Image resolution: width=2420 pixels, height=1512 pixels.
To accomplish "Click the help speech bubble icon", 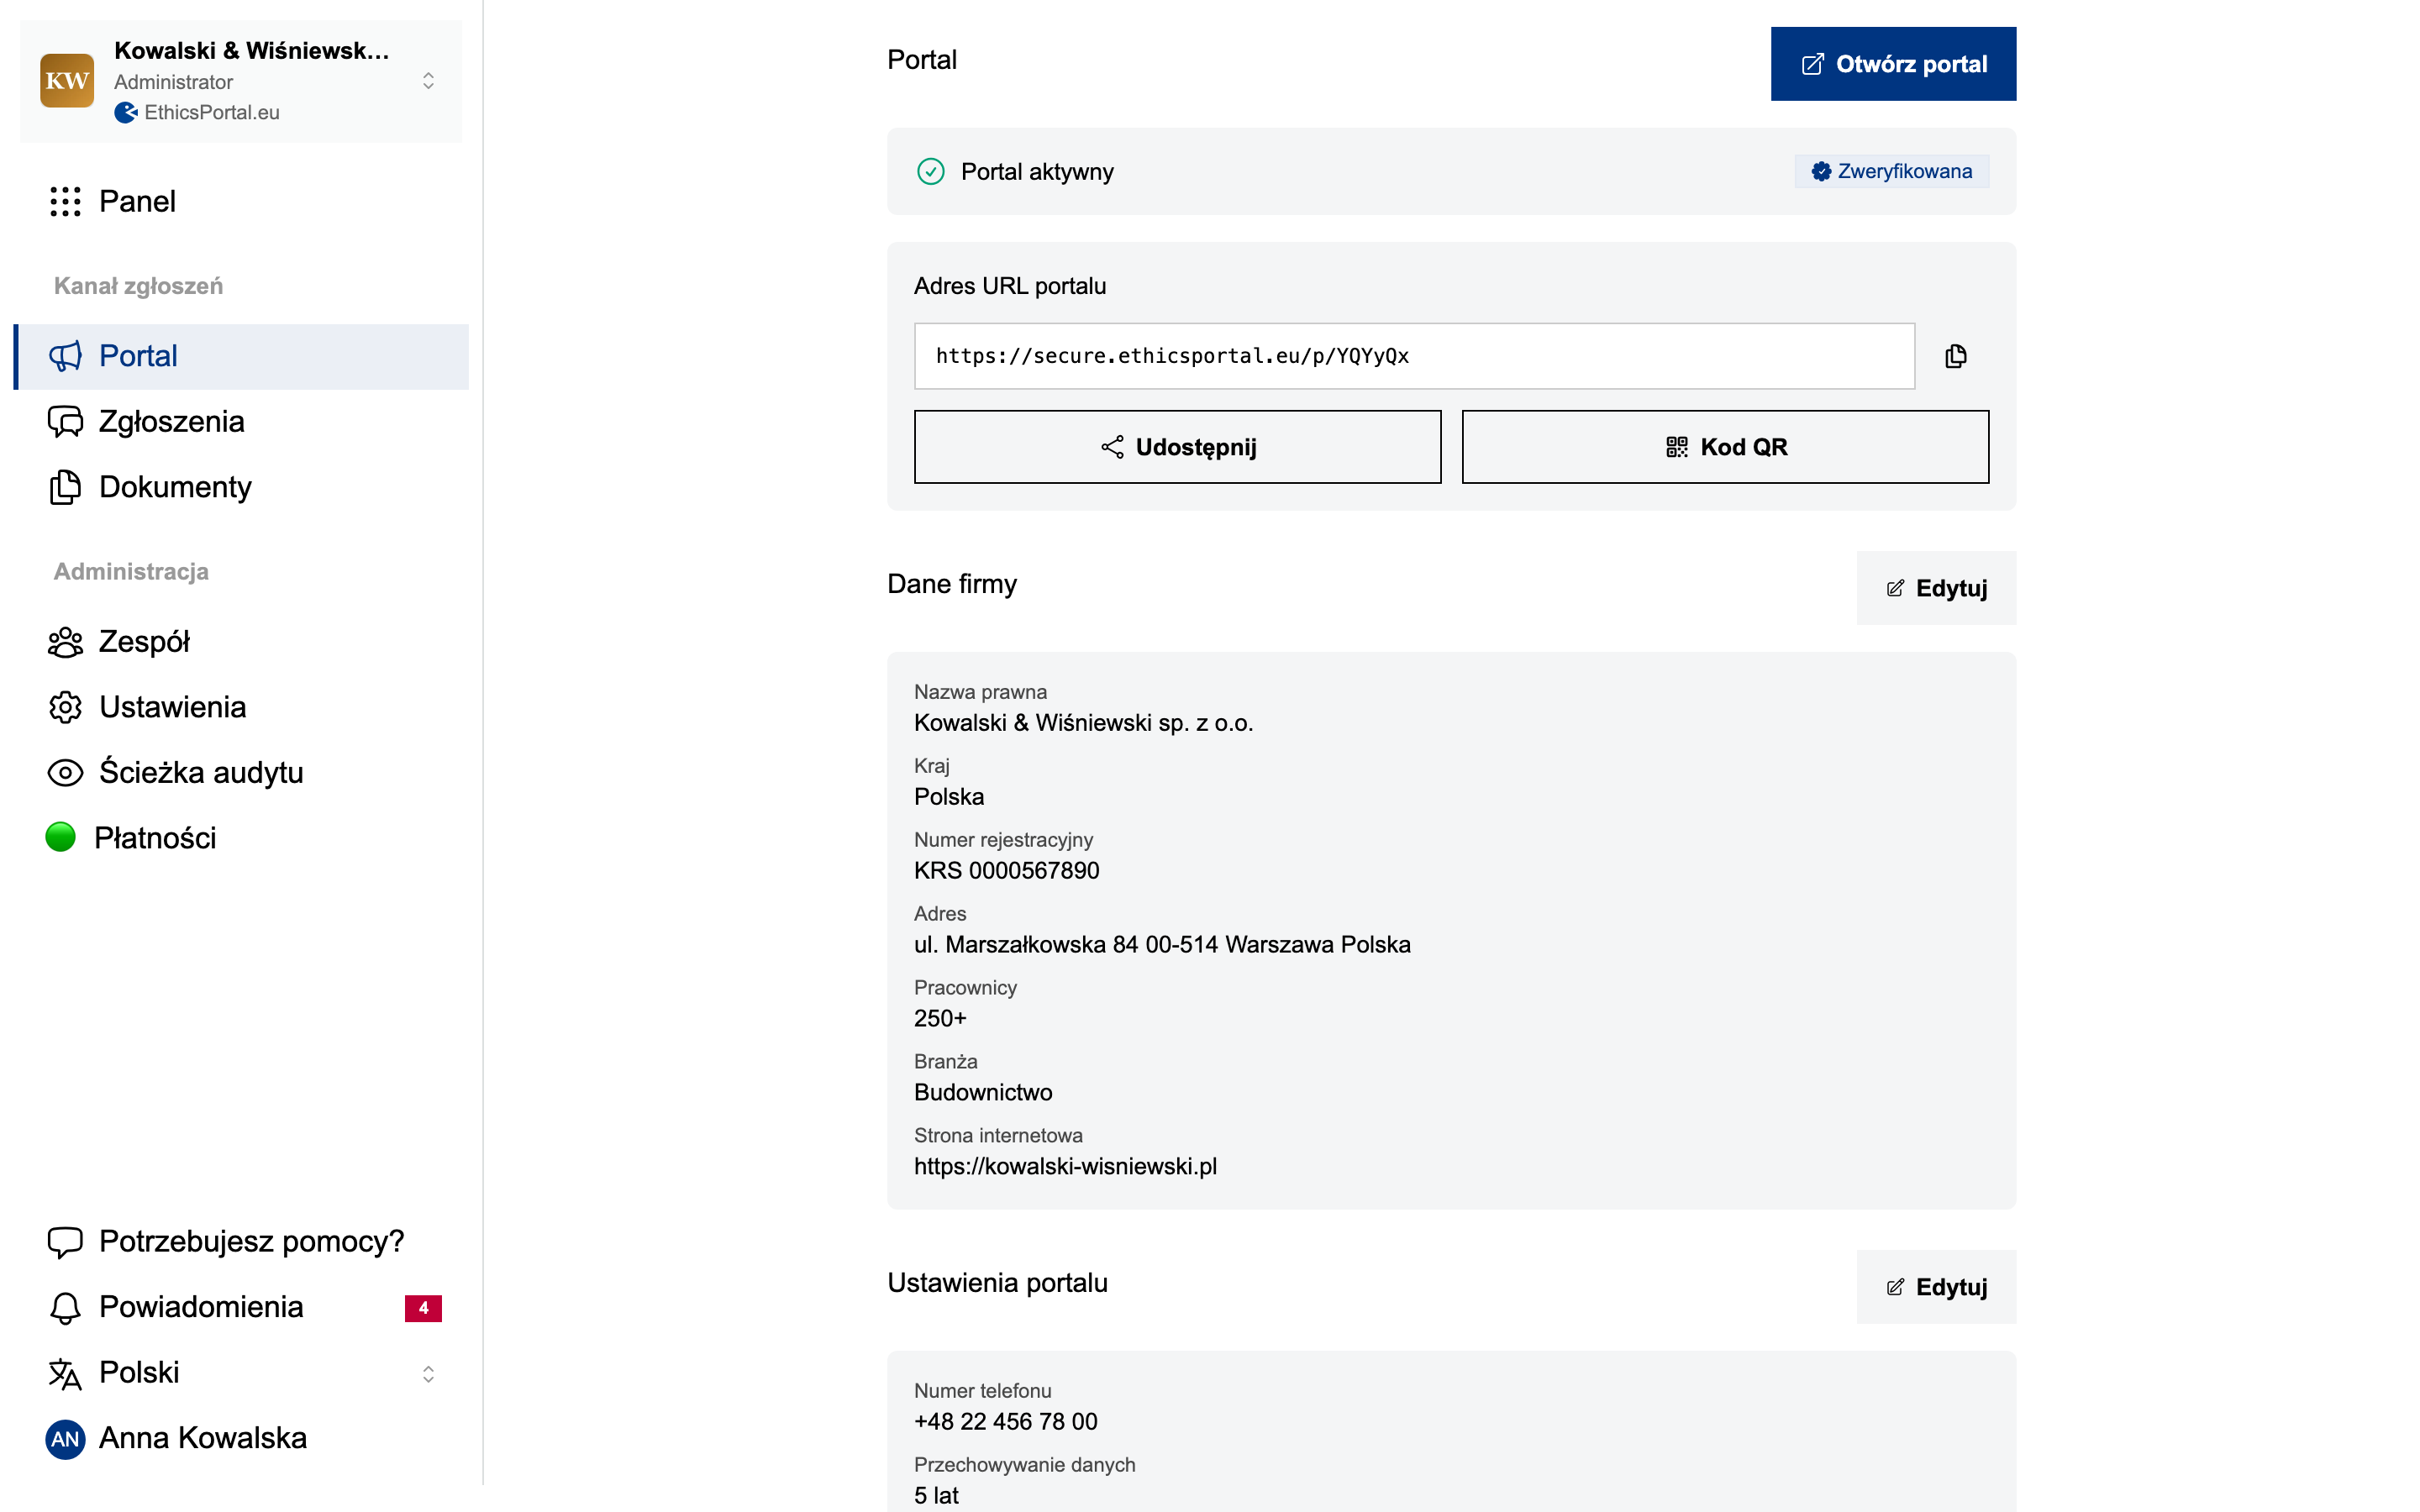I will 65,1242.
